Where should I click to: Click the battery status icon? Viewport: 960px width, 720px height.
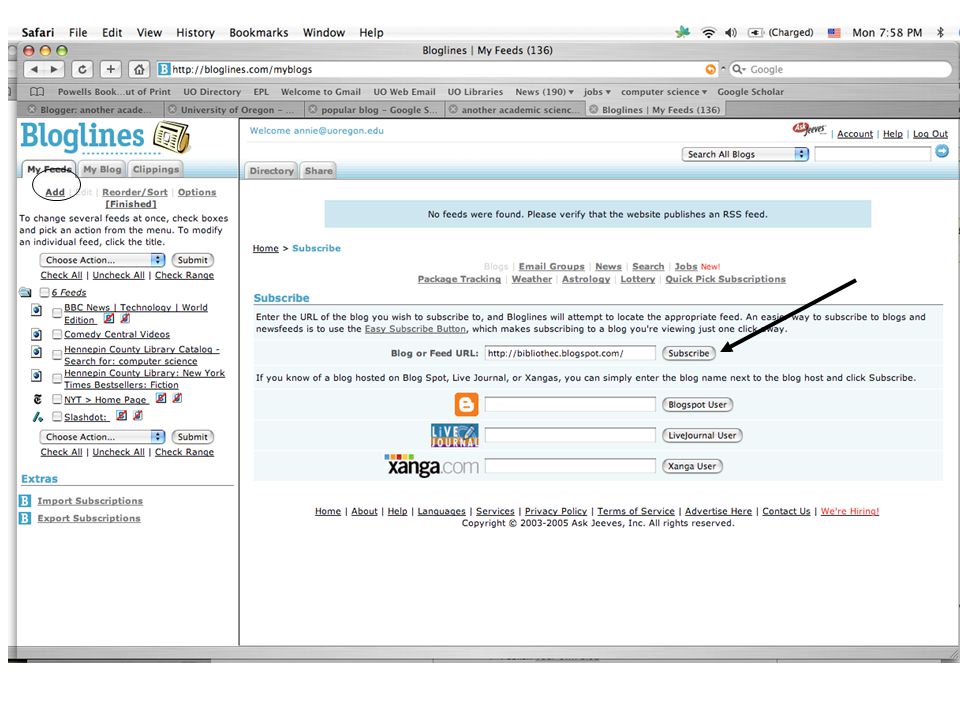click(756, 32)
